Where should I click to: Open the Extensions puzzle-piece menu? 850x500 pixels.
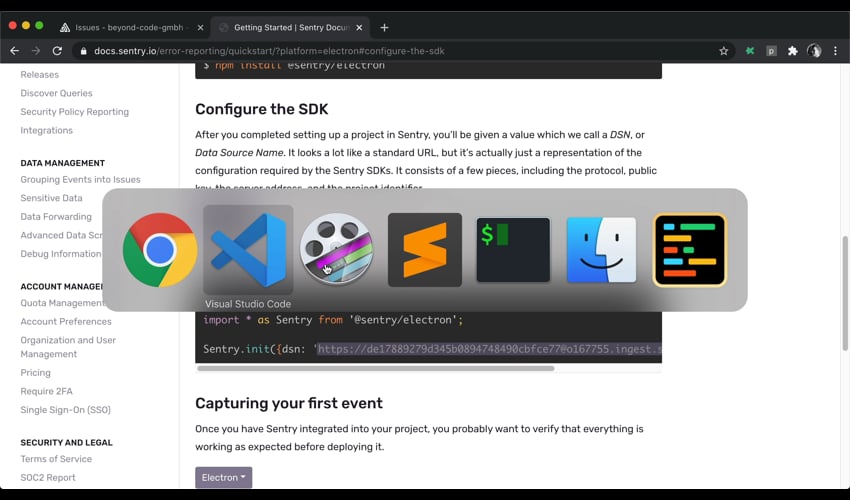click(793, 51)
